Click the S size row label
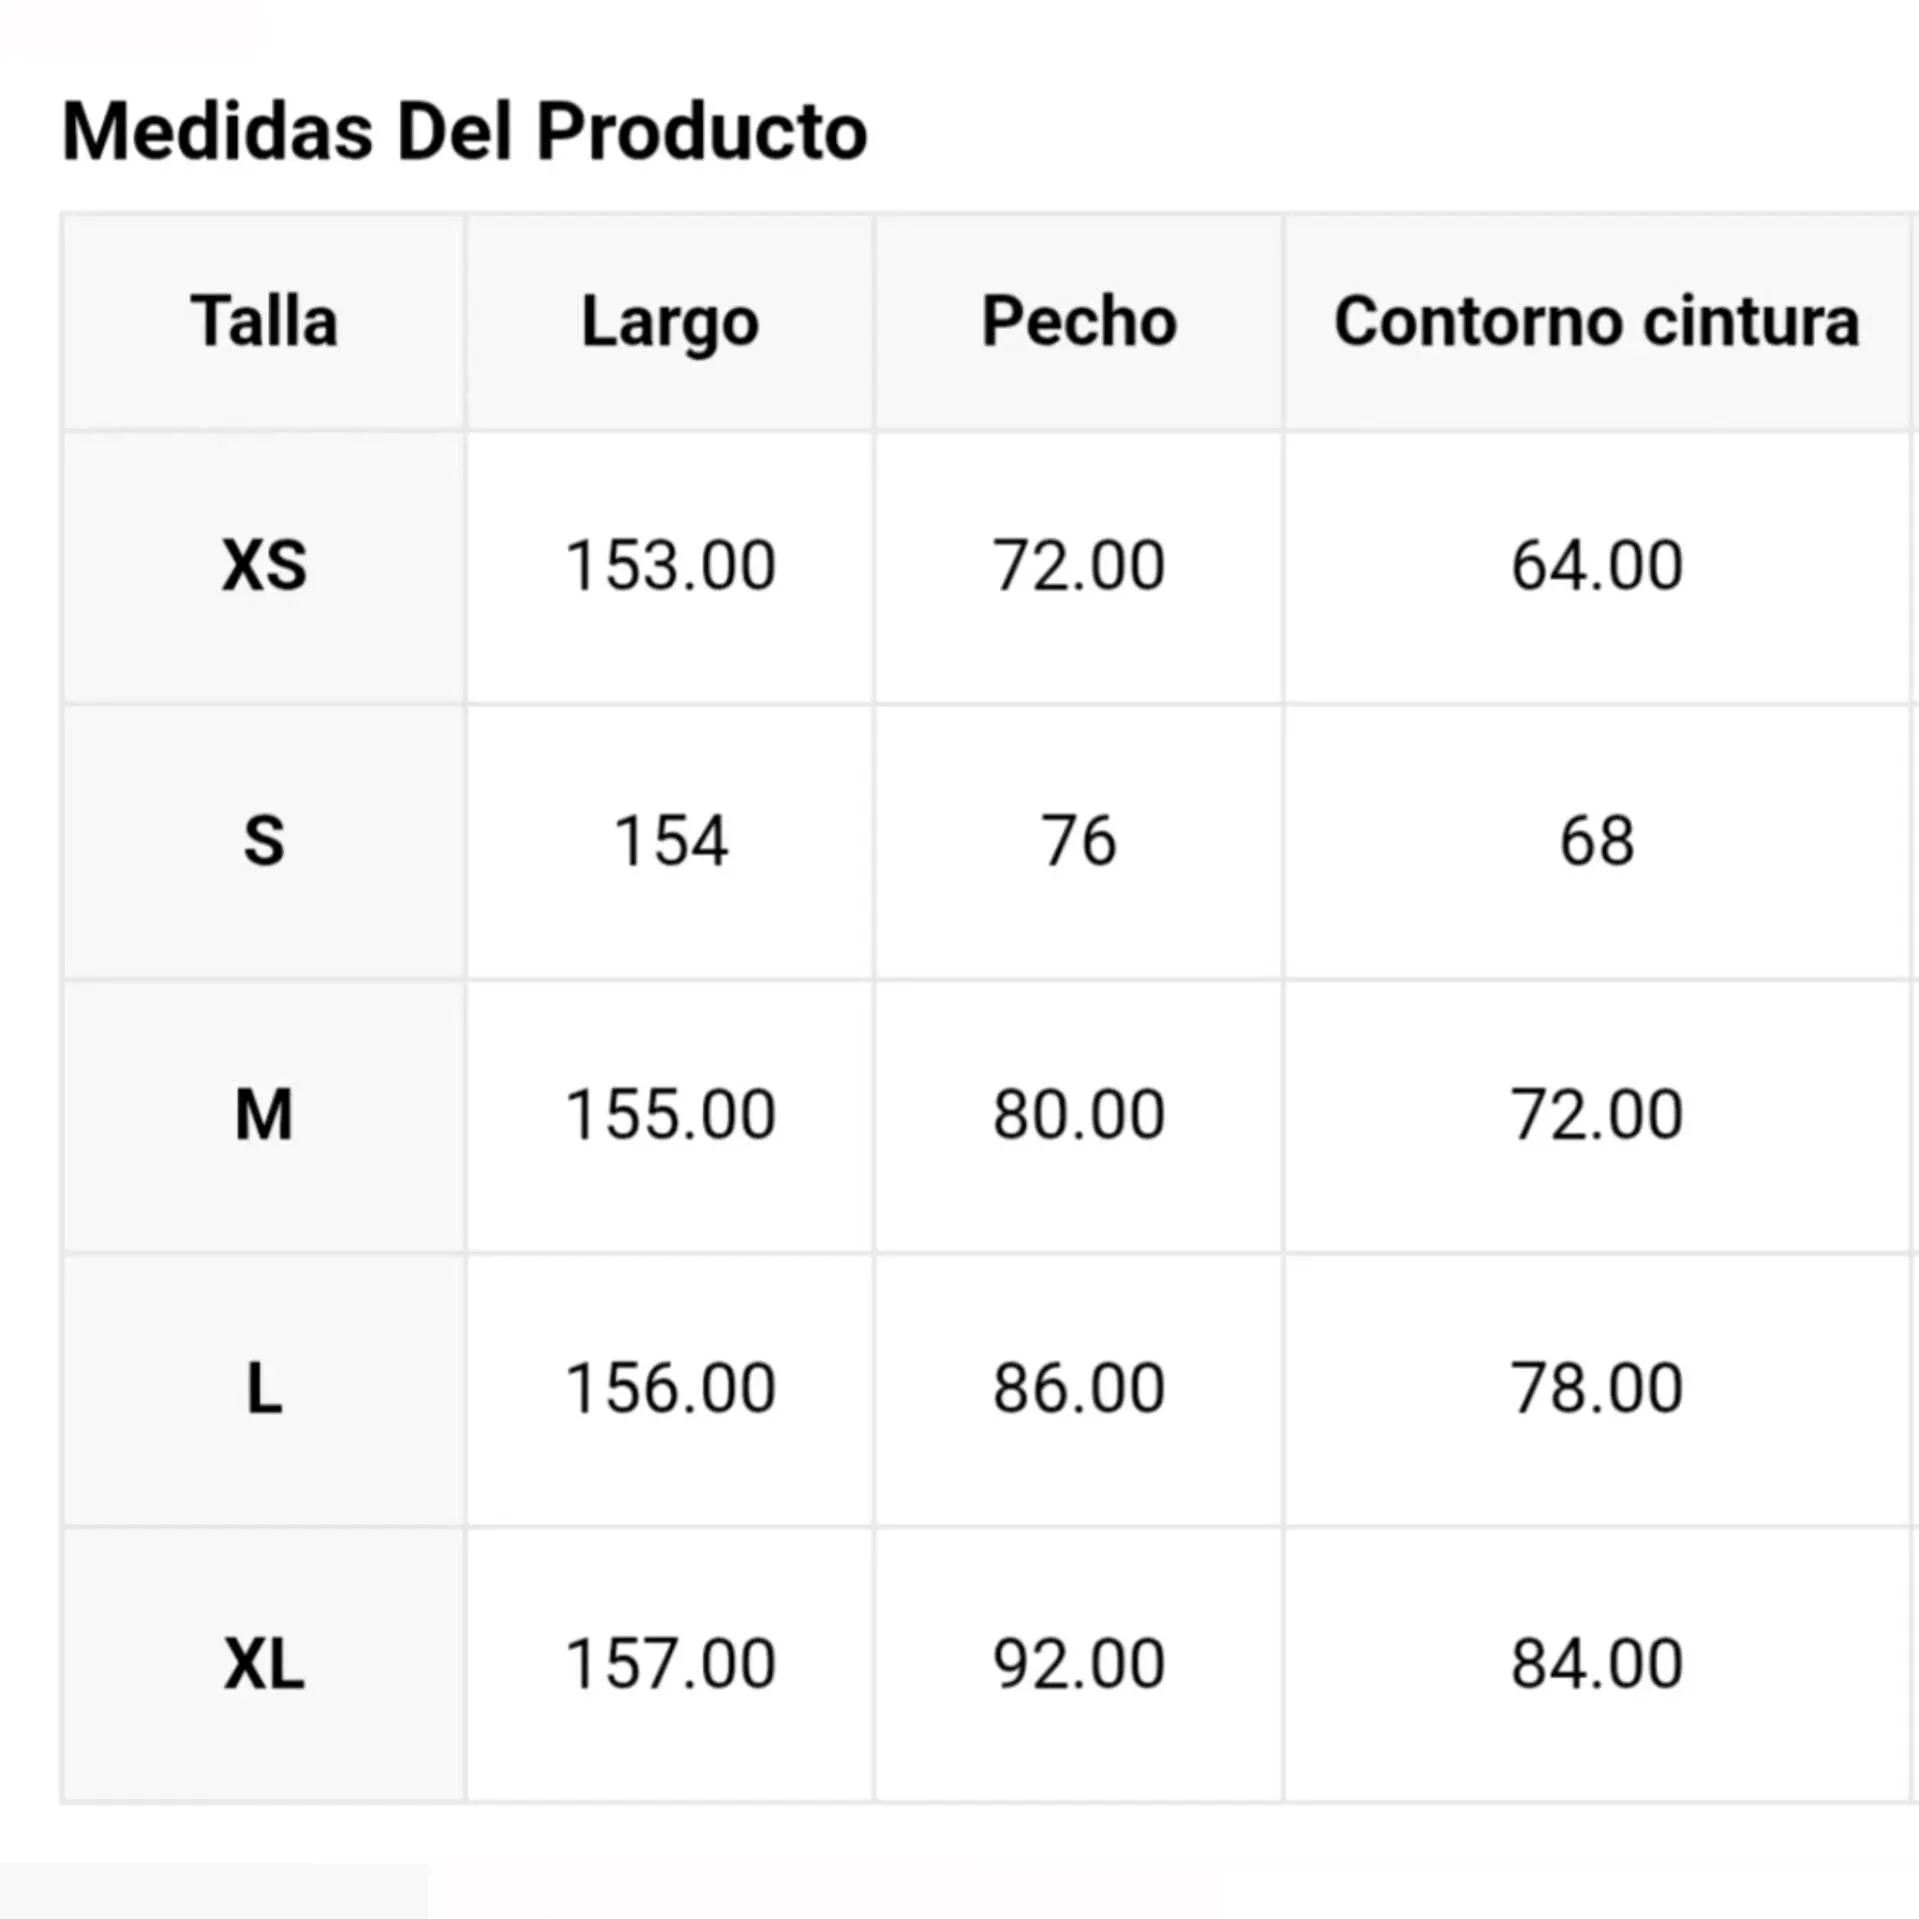 [x=264, y=841]
